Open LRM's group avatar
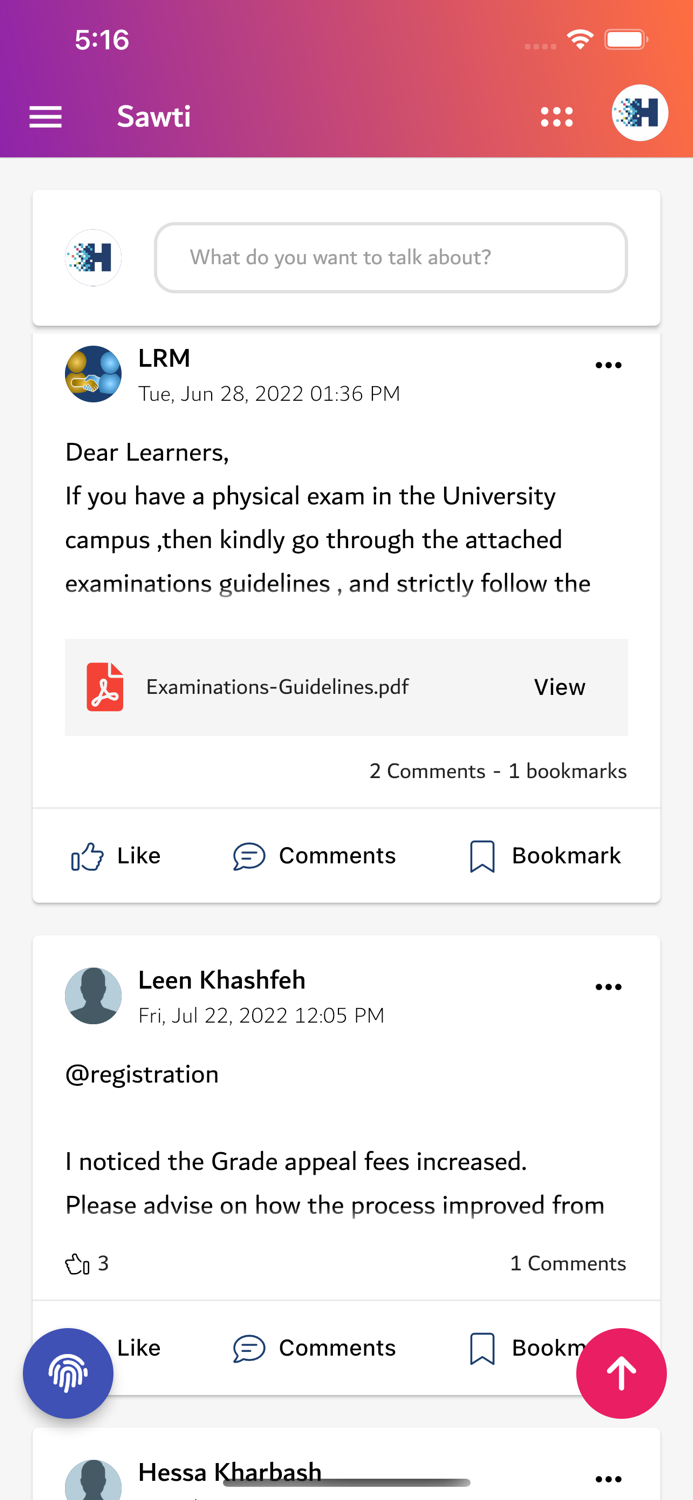This screenshot has width=693, height=1500. 93,374
